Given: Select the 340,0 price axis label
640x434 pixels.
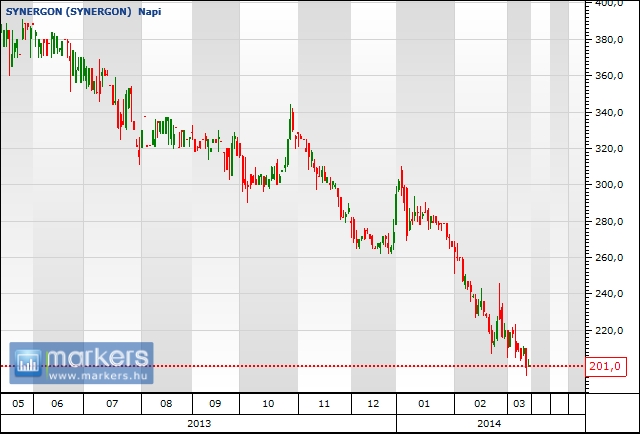Looking at the screenshot, I should coord(609,112).
